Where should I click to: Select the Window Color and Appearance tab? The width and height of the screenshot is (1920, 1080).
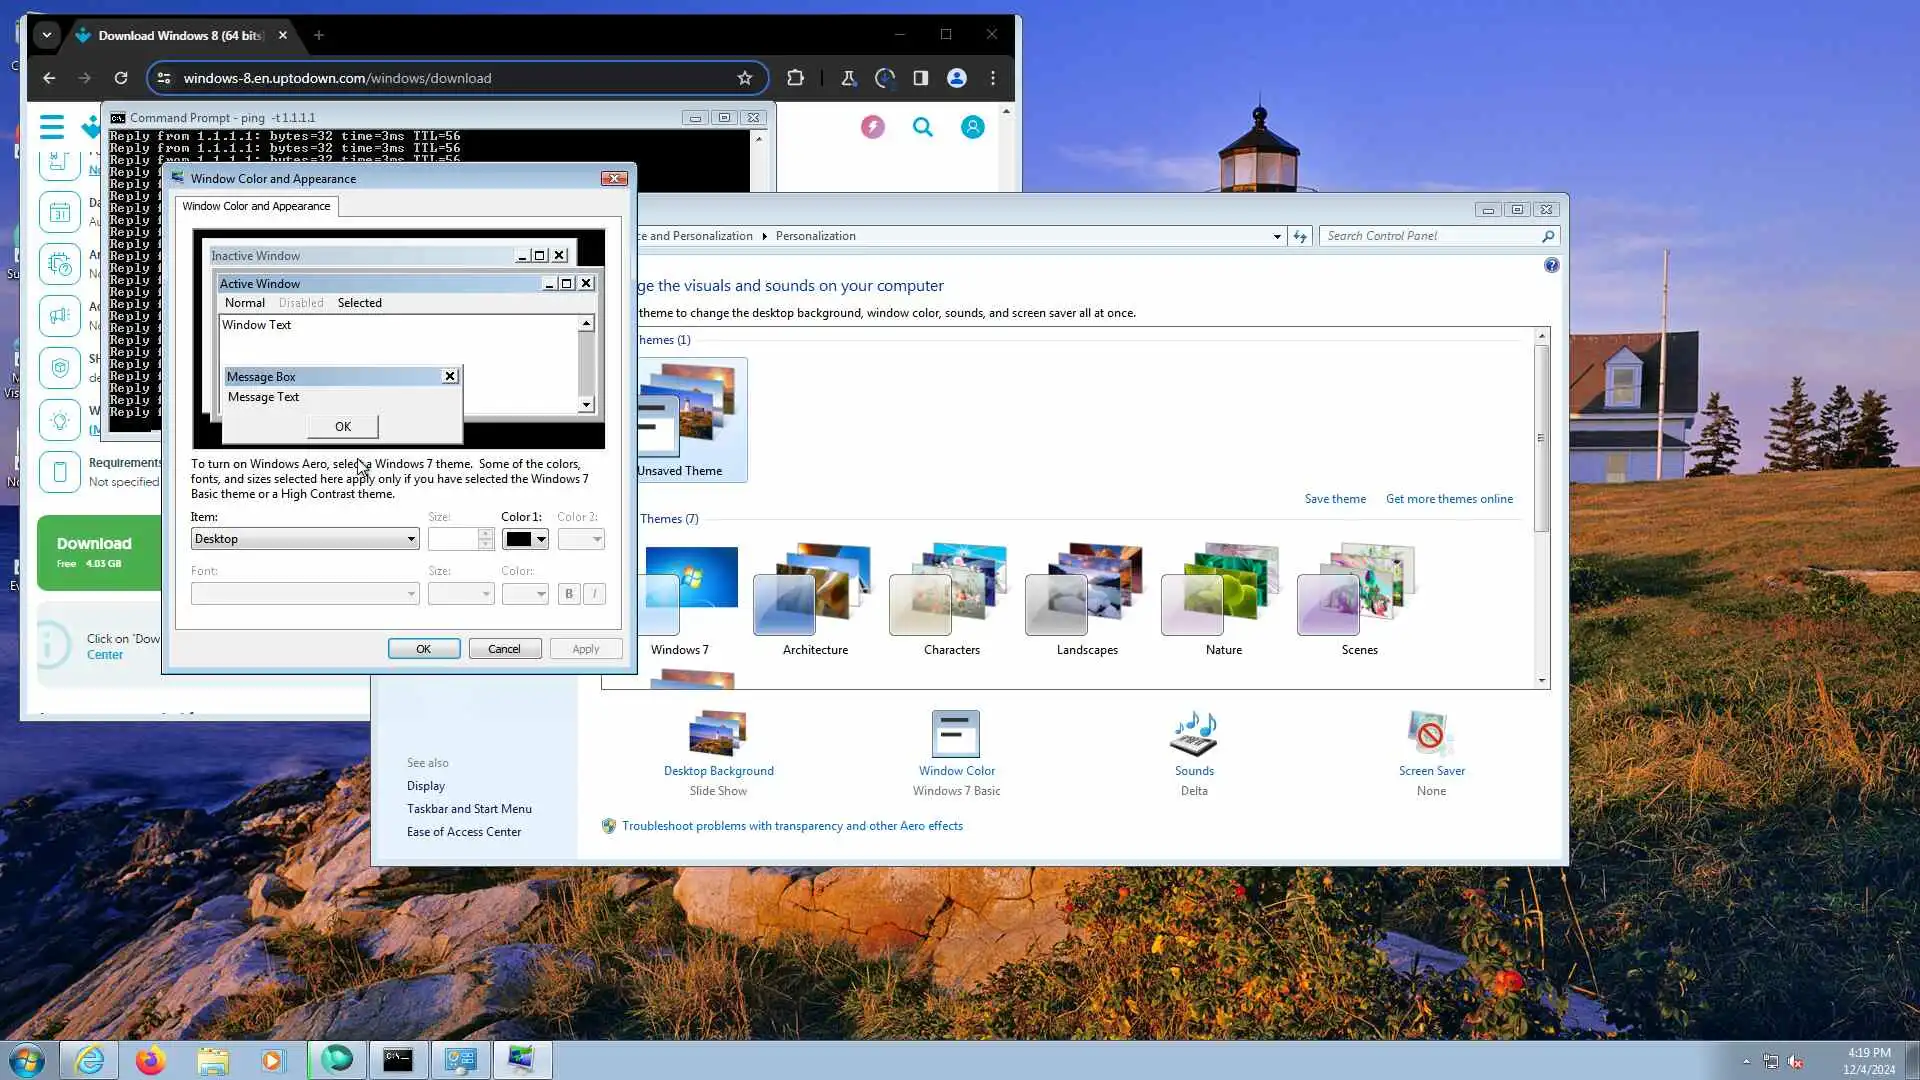(x=256, y=206)
